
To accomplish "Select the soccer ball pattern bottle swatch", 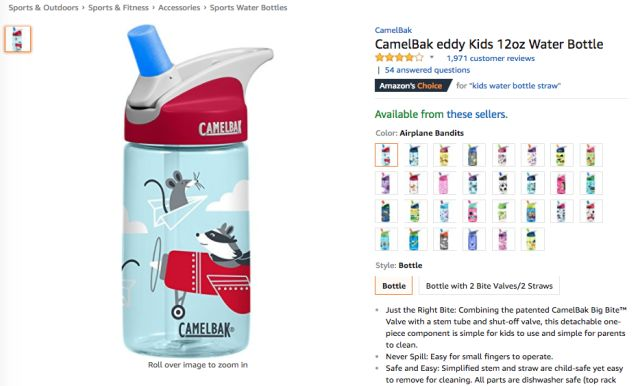I will [503, 183].
